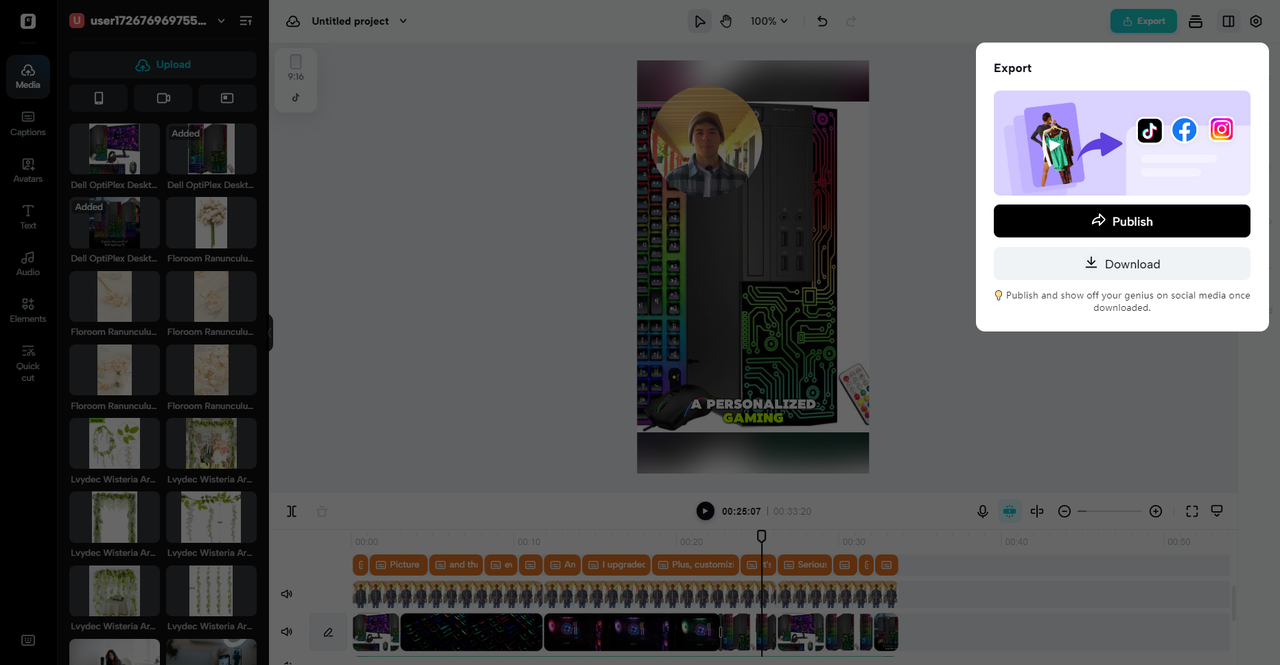This screenshot has width=1280, height=665.
Task: Upload from phone icon
Action: pos(99,98)
